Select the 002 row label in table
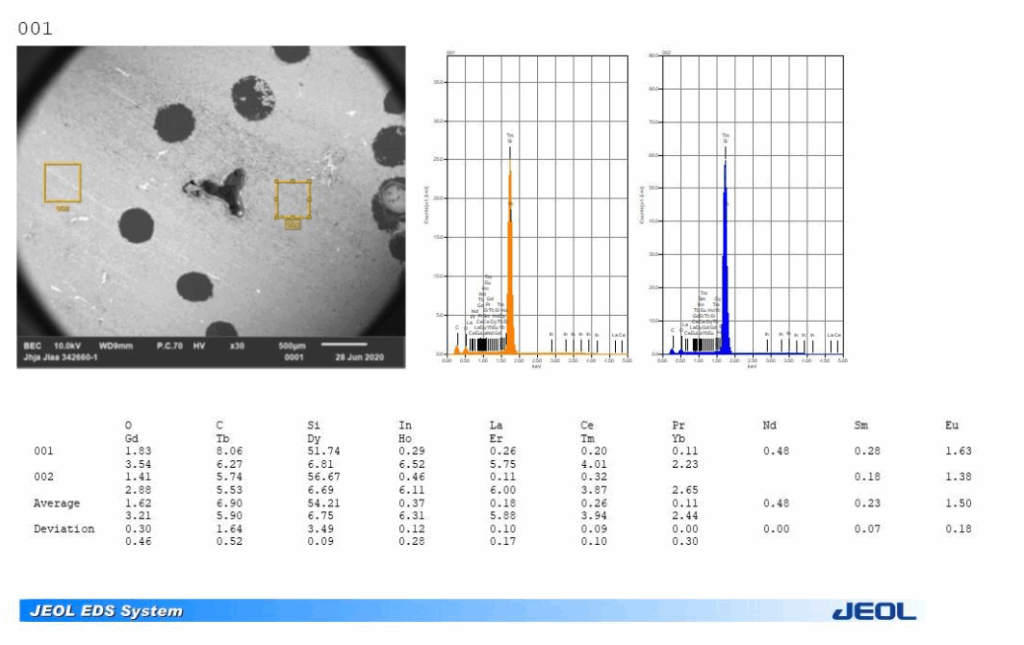Screen dimensions: 1024x645 coord(44,477)
